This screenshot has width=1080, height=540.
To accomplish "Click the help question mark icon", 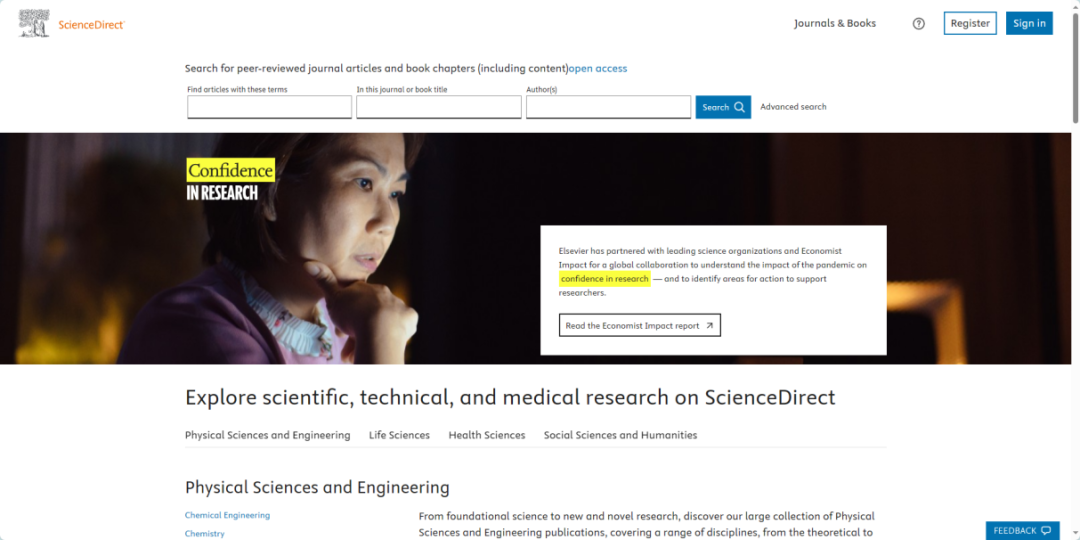I will click(919, 23).
